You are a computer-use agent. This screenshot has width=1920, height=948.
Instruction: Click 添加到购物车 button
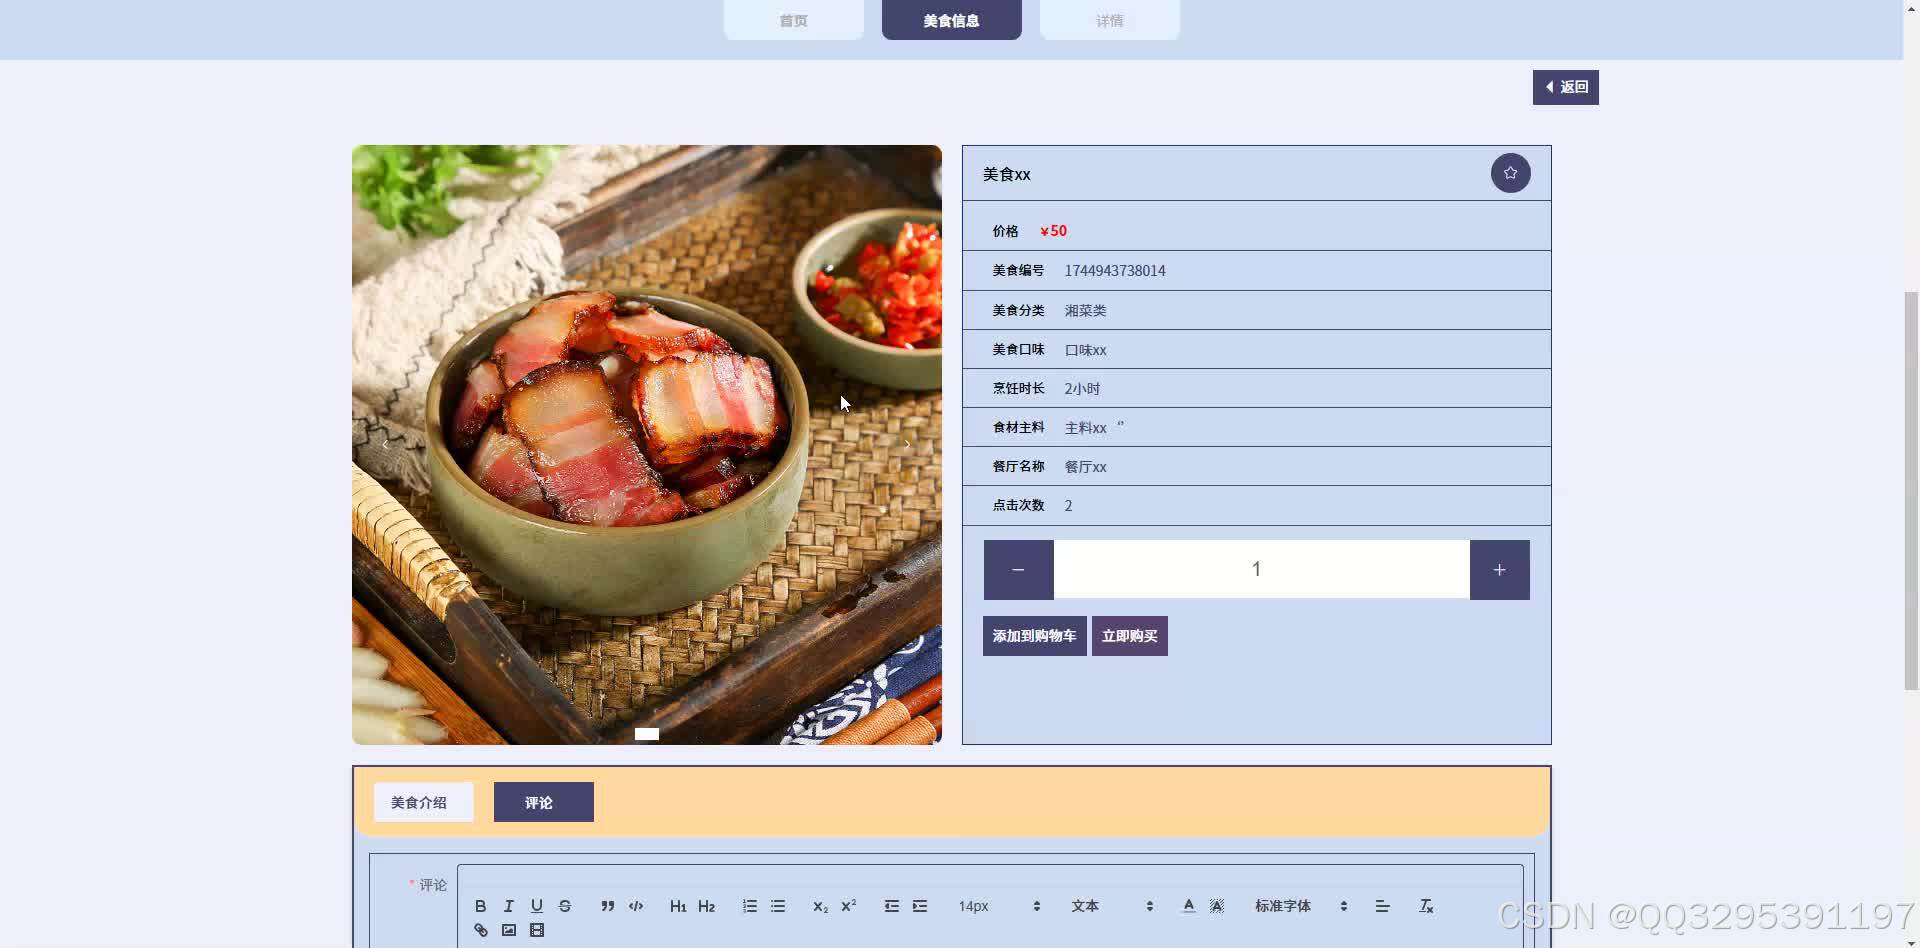pos(1034,636)
